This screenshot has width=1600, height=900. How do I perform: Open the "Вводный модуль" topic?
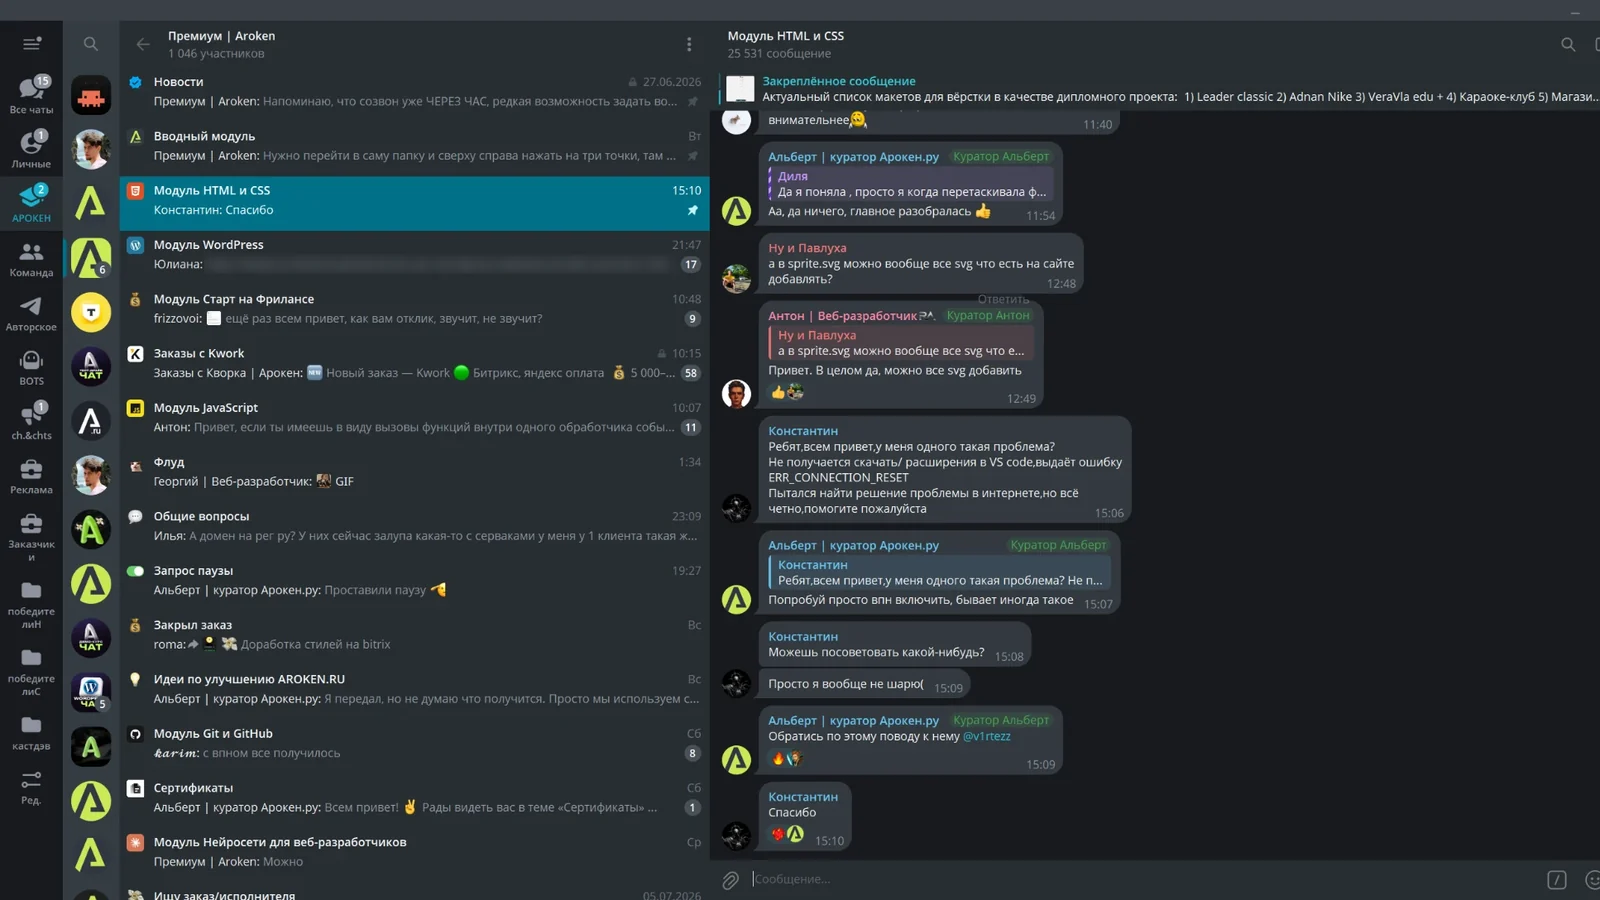415,146
